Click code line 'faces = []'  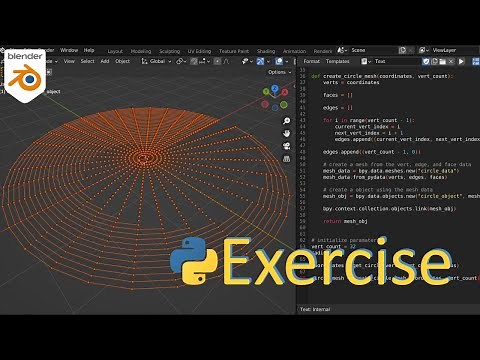pos(337,95)
